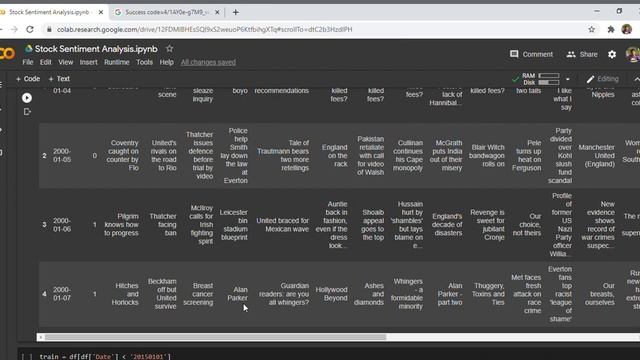This screenshot has height=360, width=640.
Task: Open the Runtime menu
Action: (117, 62)
